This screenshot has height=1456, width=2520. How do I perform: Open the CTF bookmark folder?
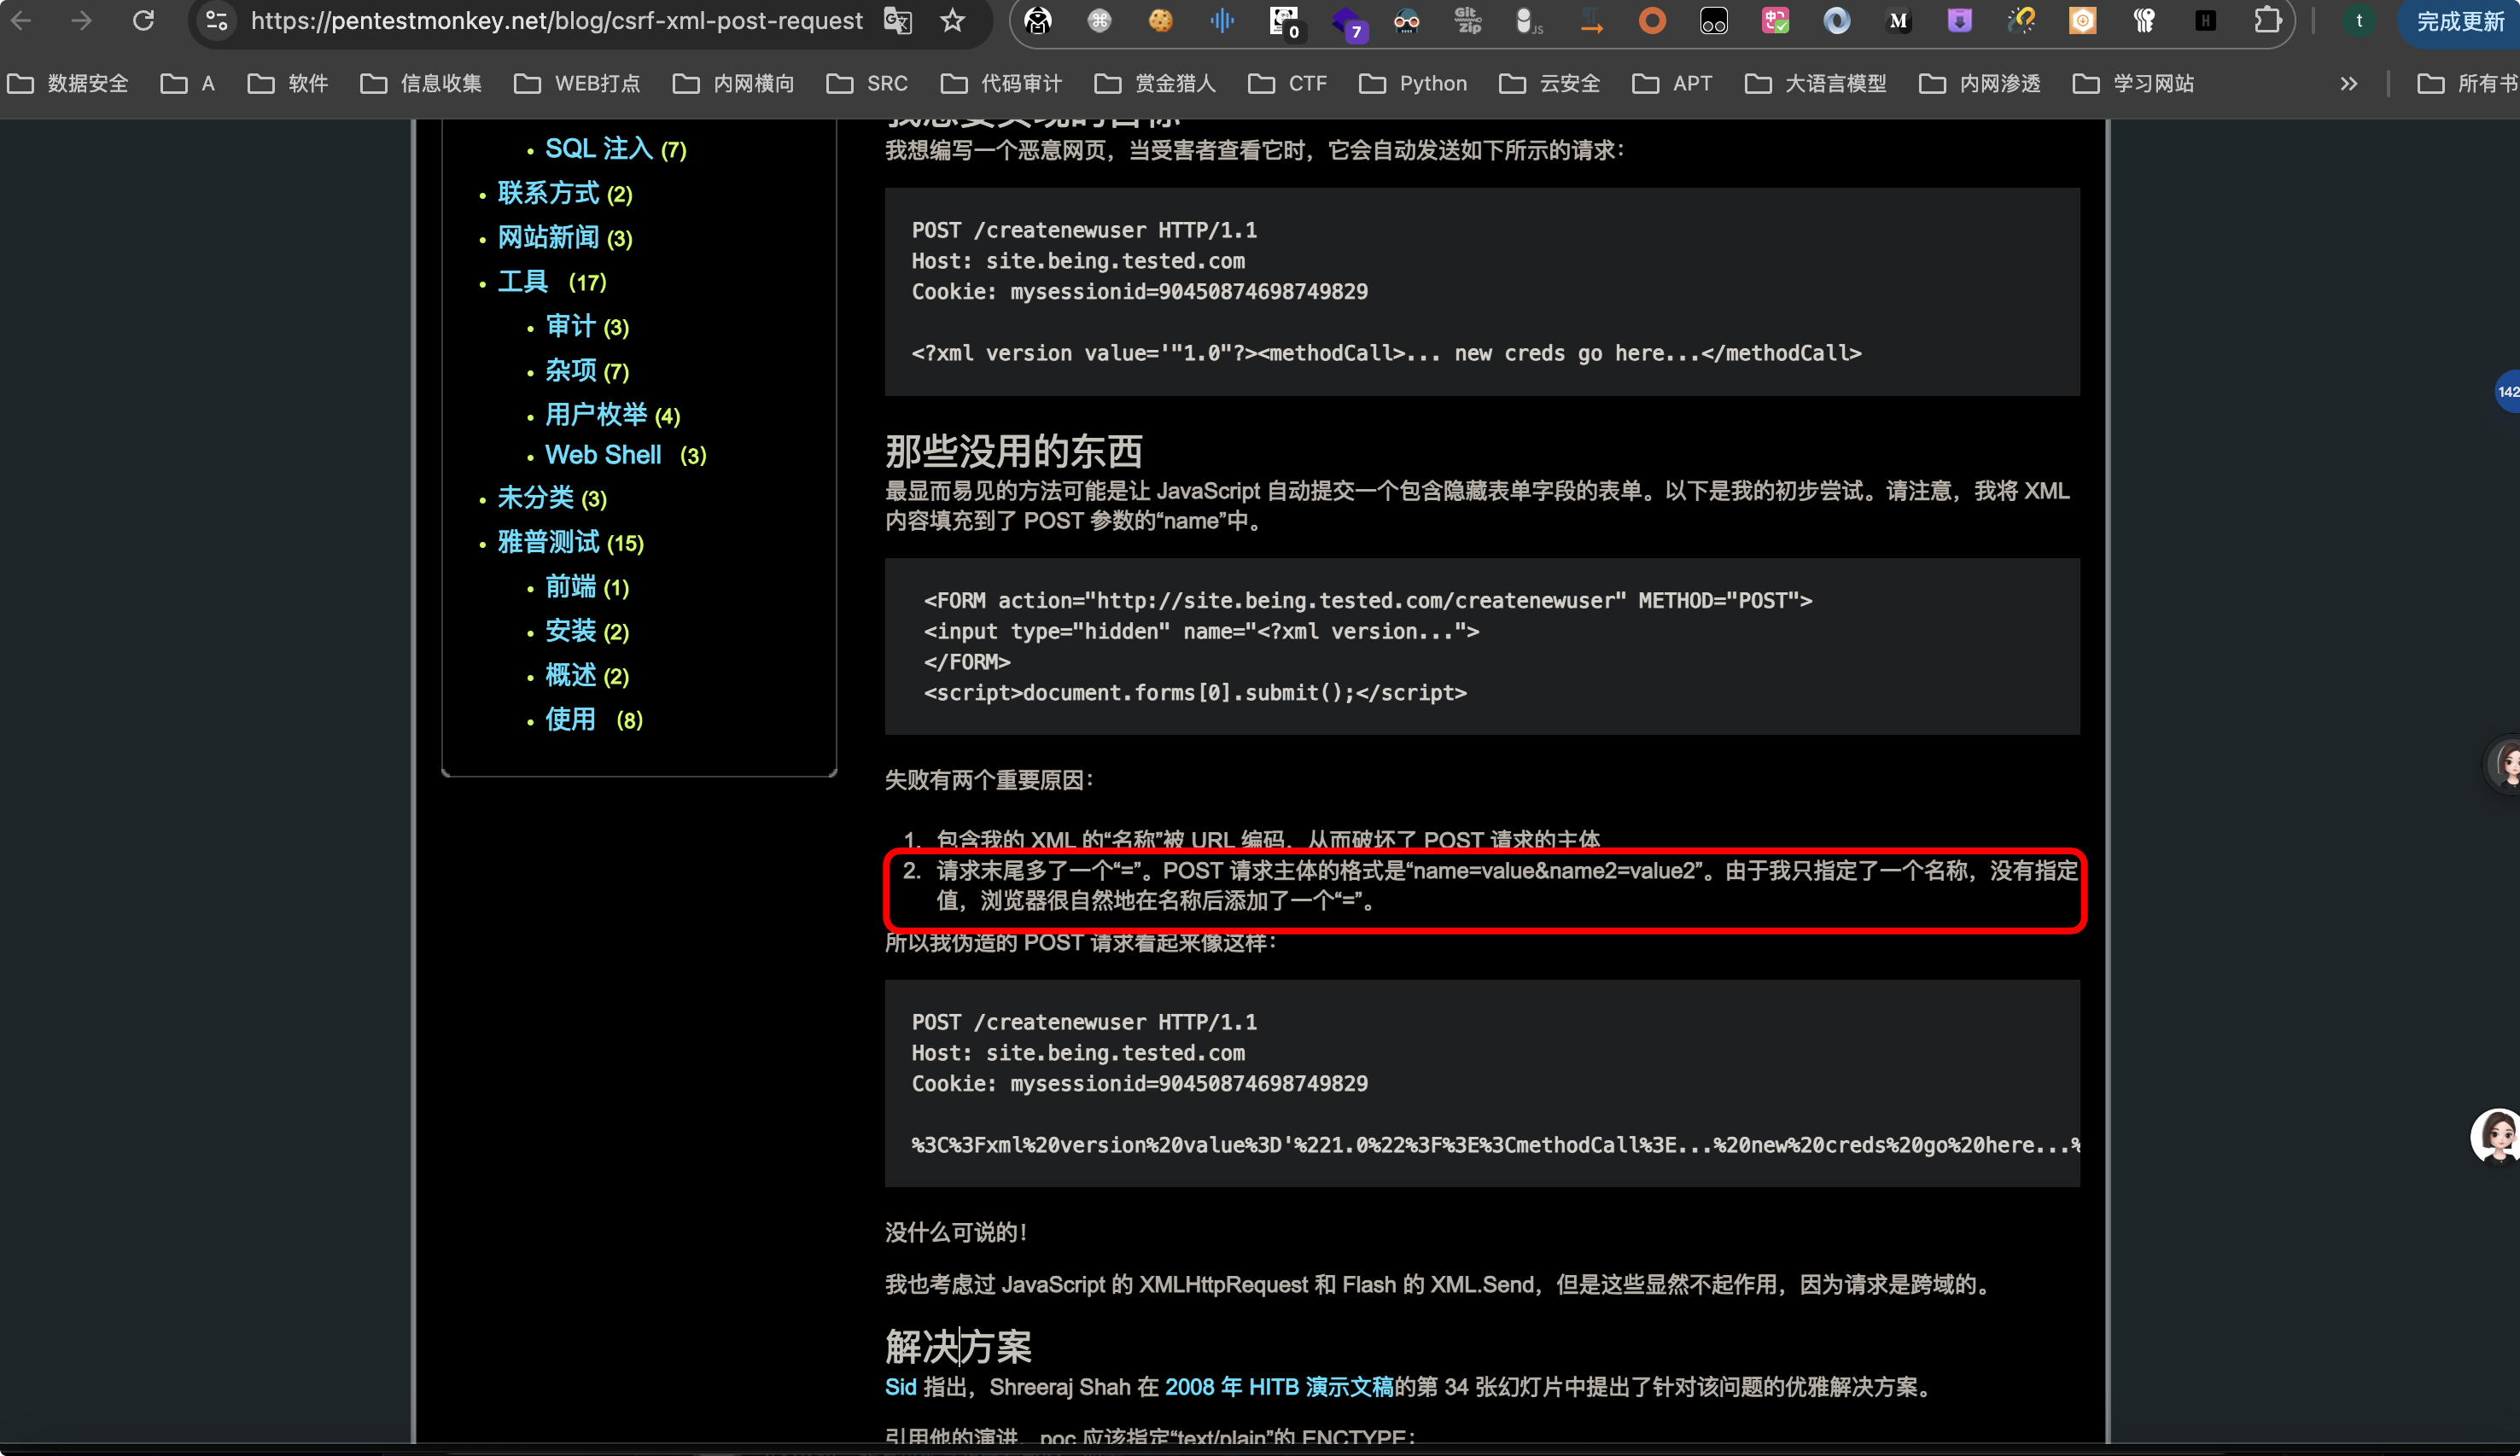tap(1288, 84)
